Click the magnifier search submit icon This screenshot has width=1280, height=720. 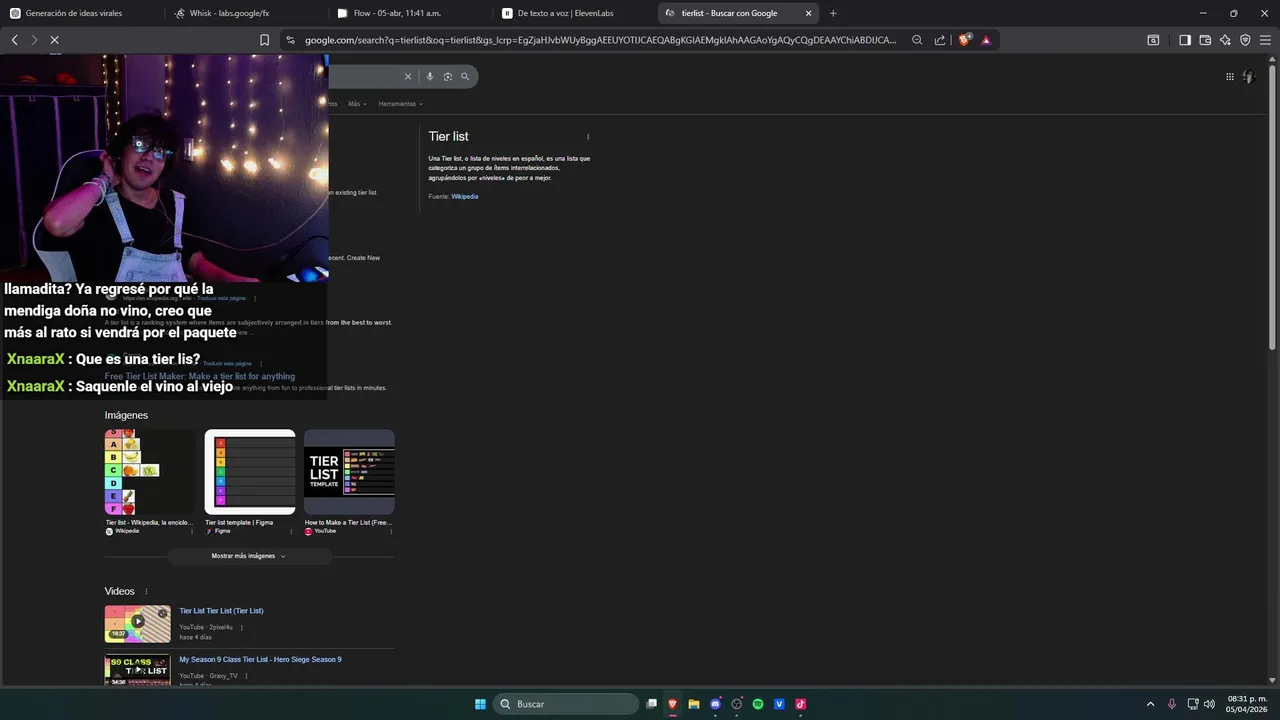(465, 76)
